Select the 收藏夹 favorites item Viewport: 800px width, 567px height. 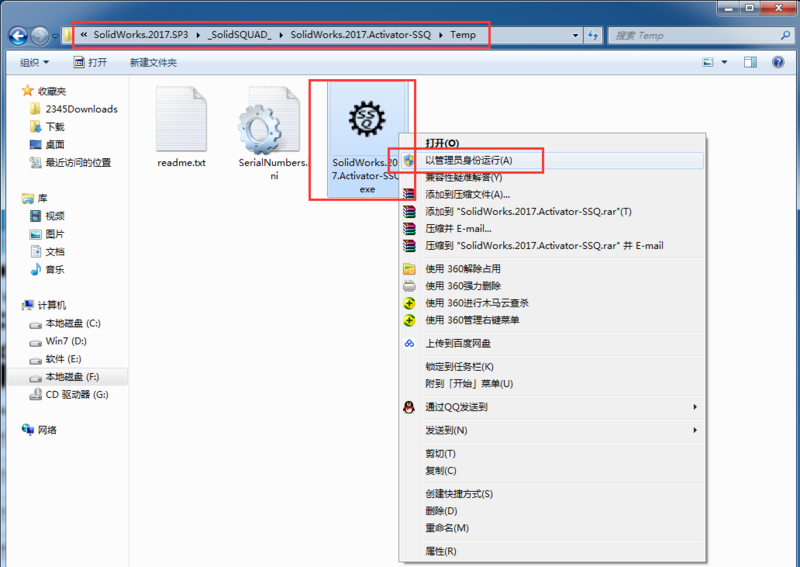(44, 91)
